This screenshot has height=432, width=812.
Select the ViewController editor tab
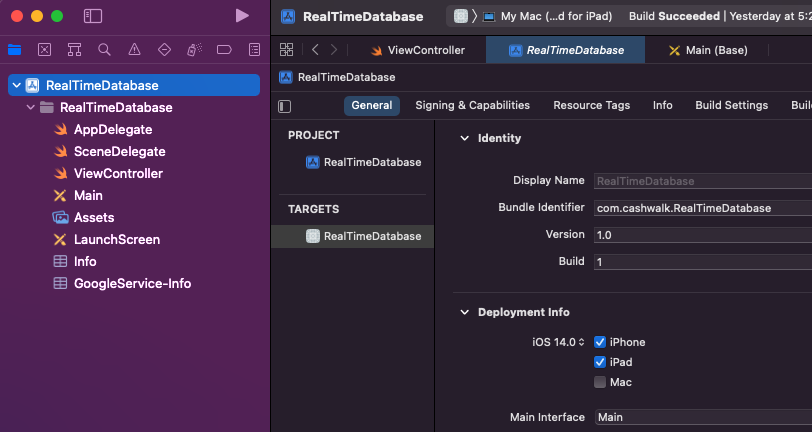click(x=417, y=50)
